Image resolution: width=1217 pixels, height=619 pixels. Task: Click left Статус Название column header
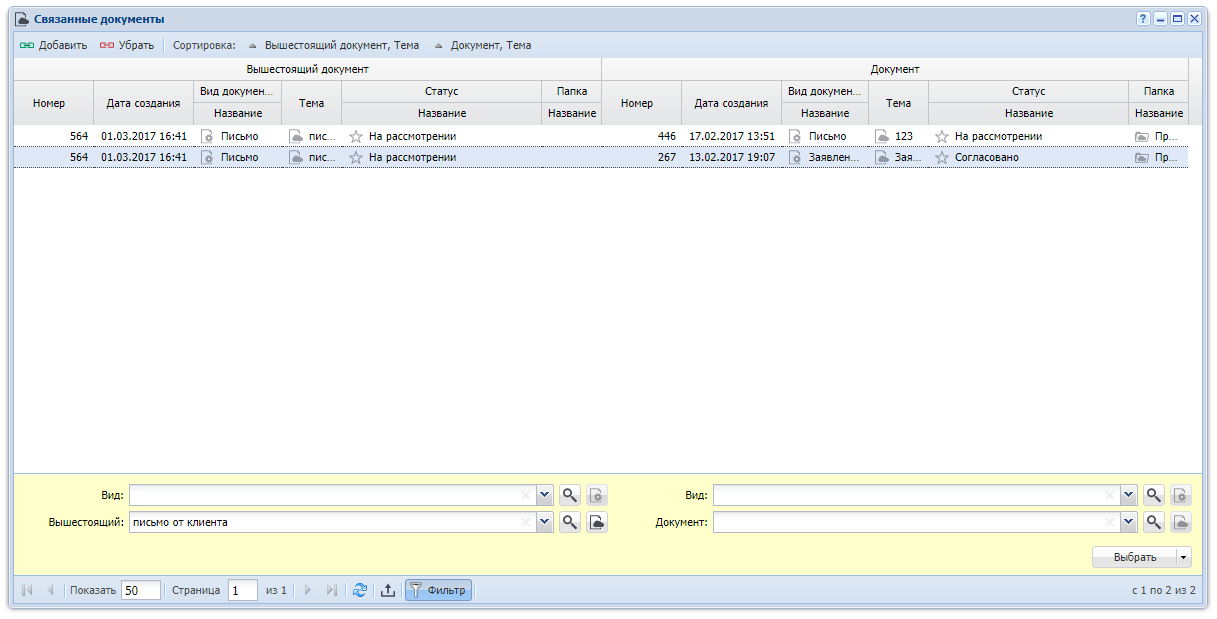441,113
